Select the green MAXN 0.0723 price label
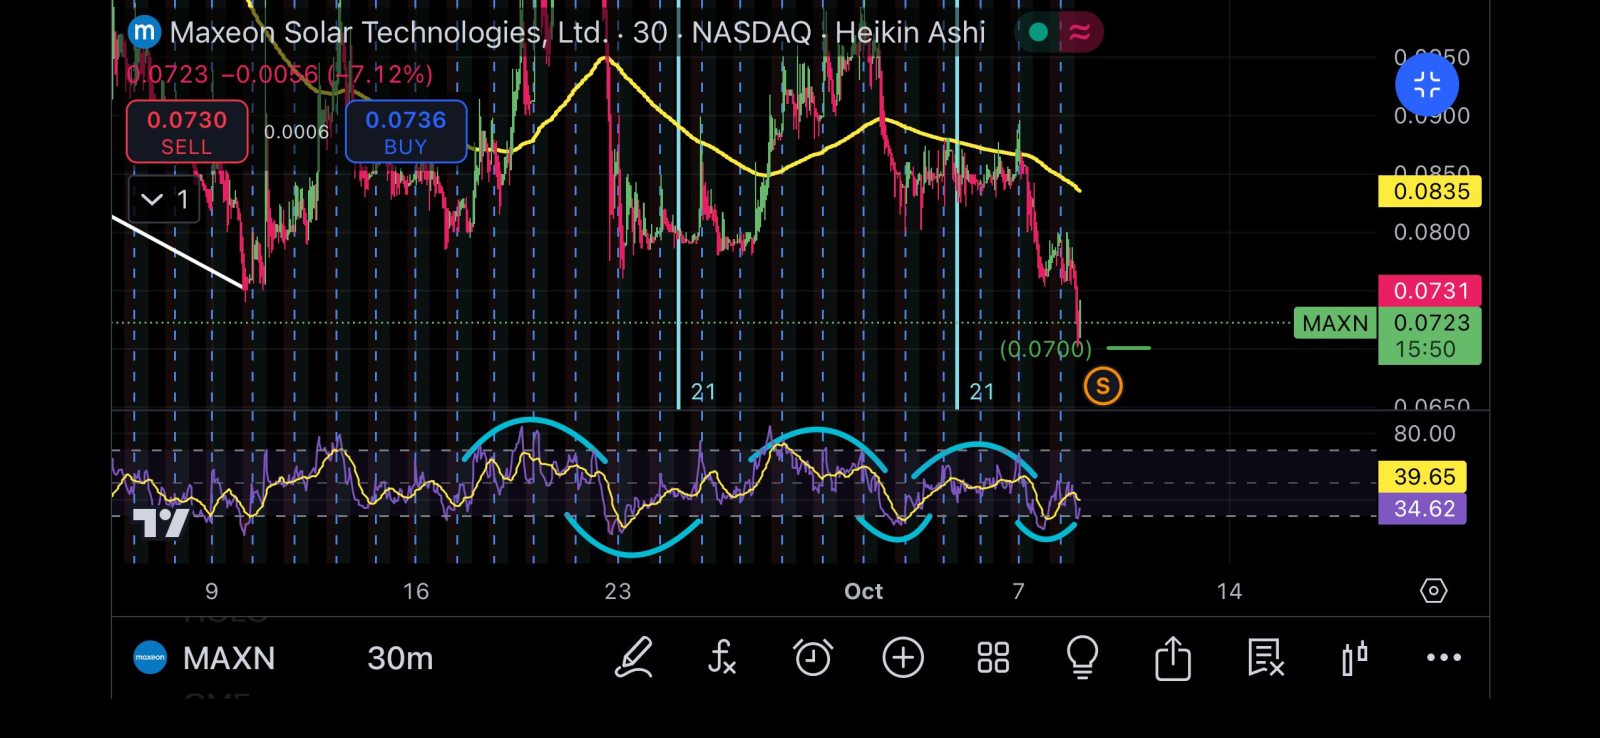 coord(1429,336)
